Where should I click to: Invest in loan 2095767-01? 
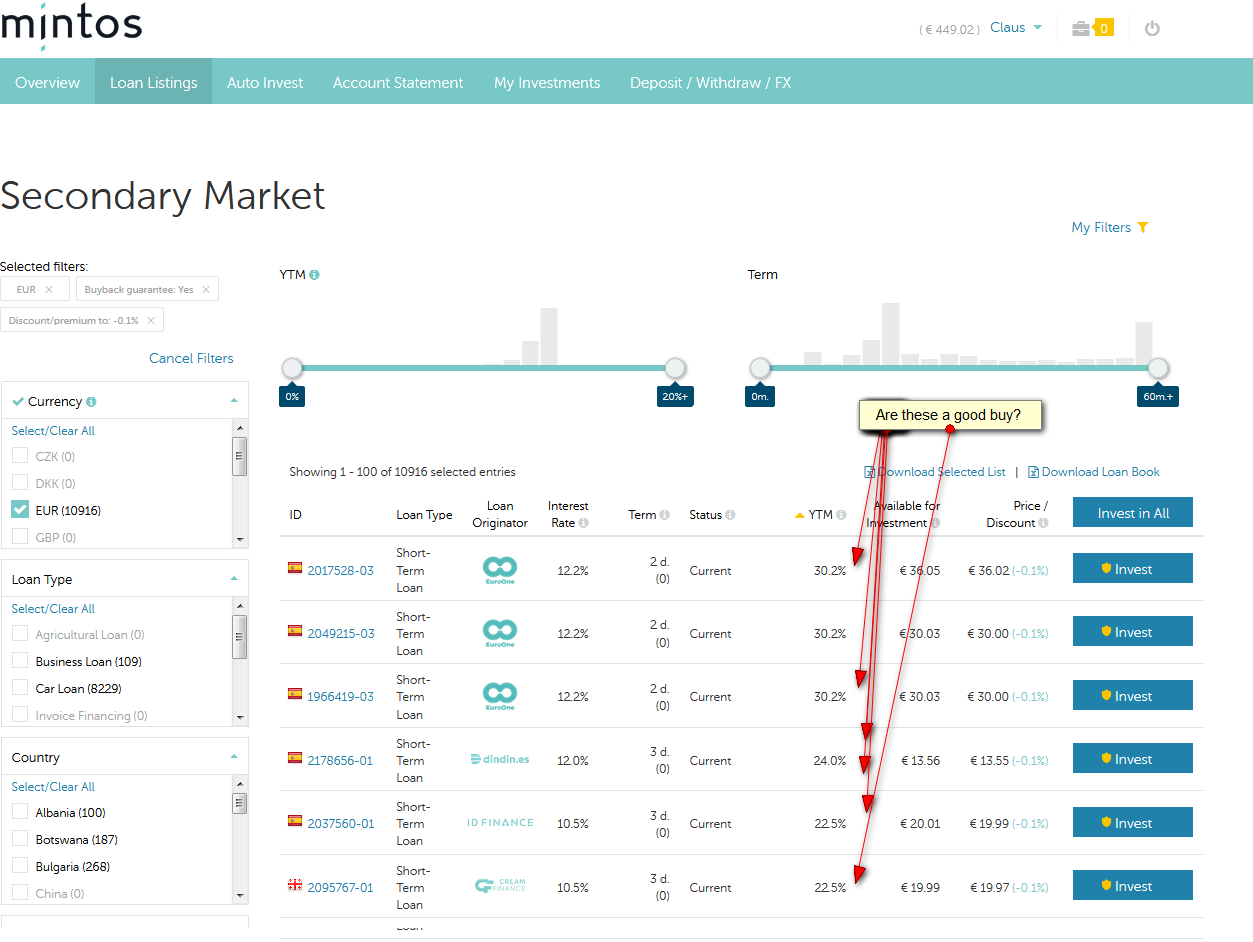(1133, 886)
